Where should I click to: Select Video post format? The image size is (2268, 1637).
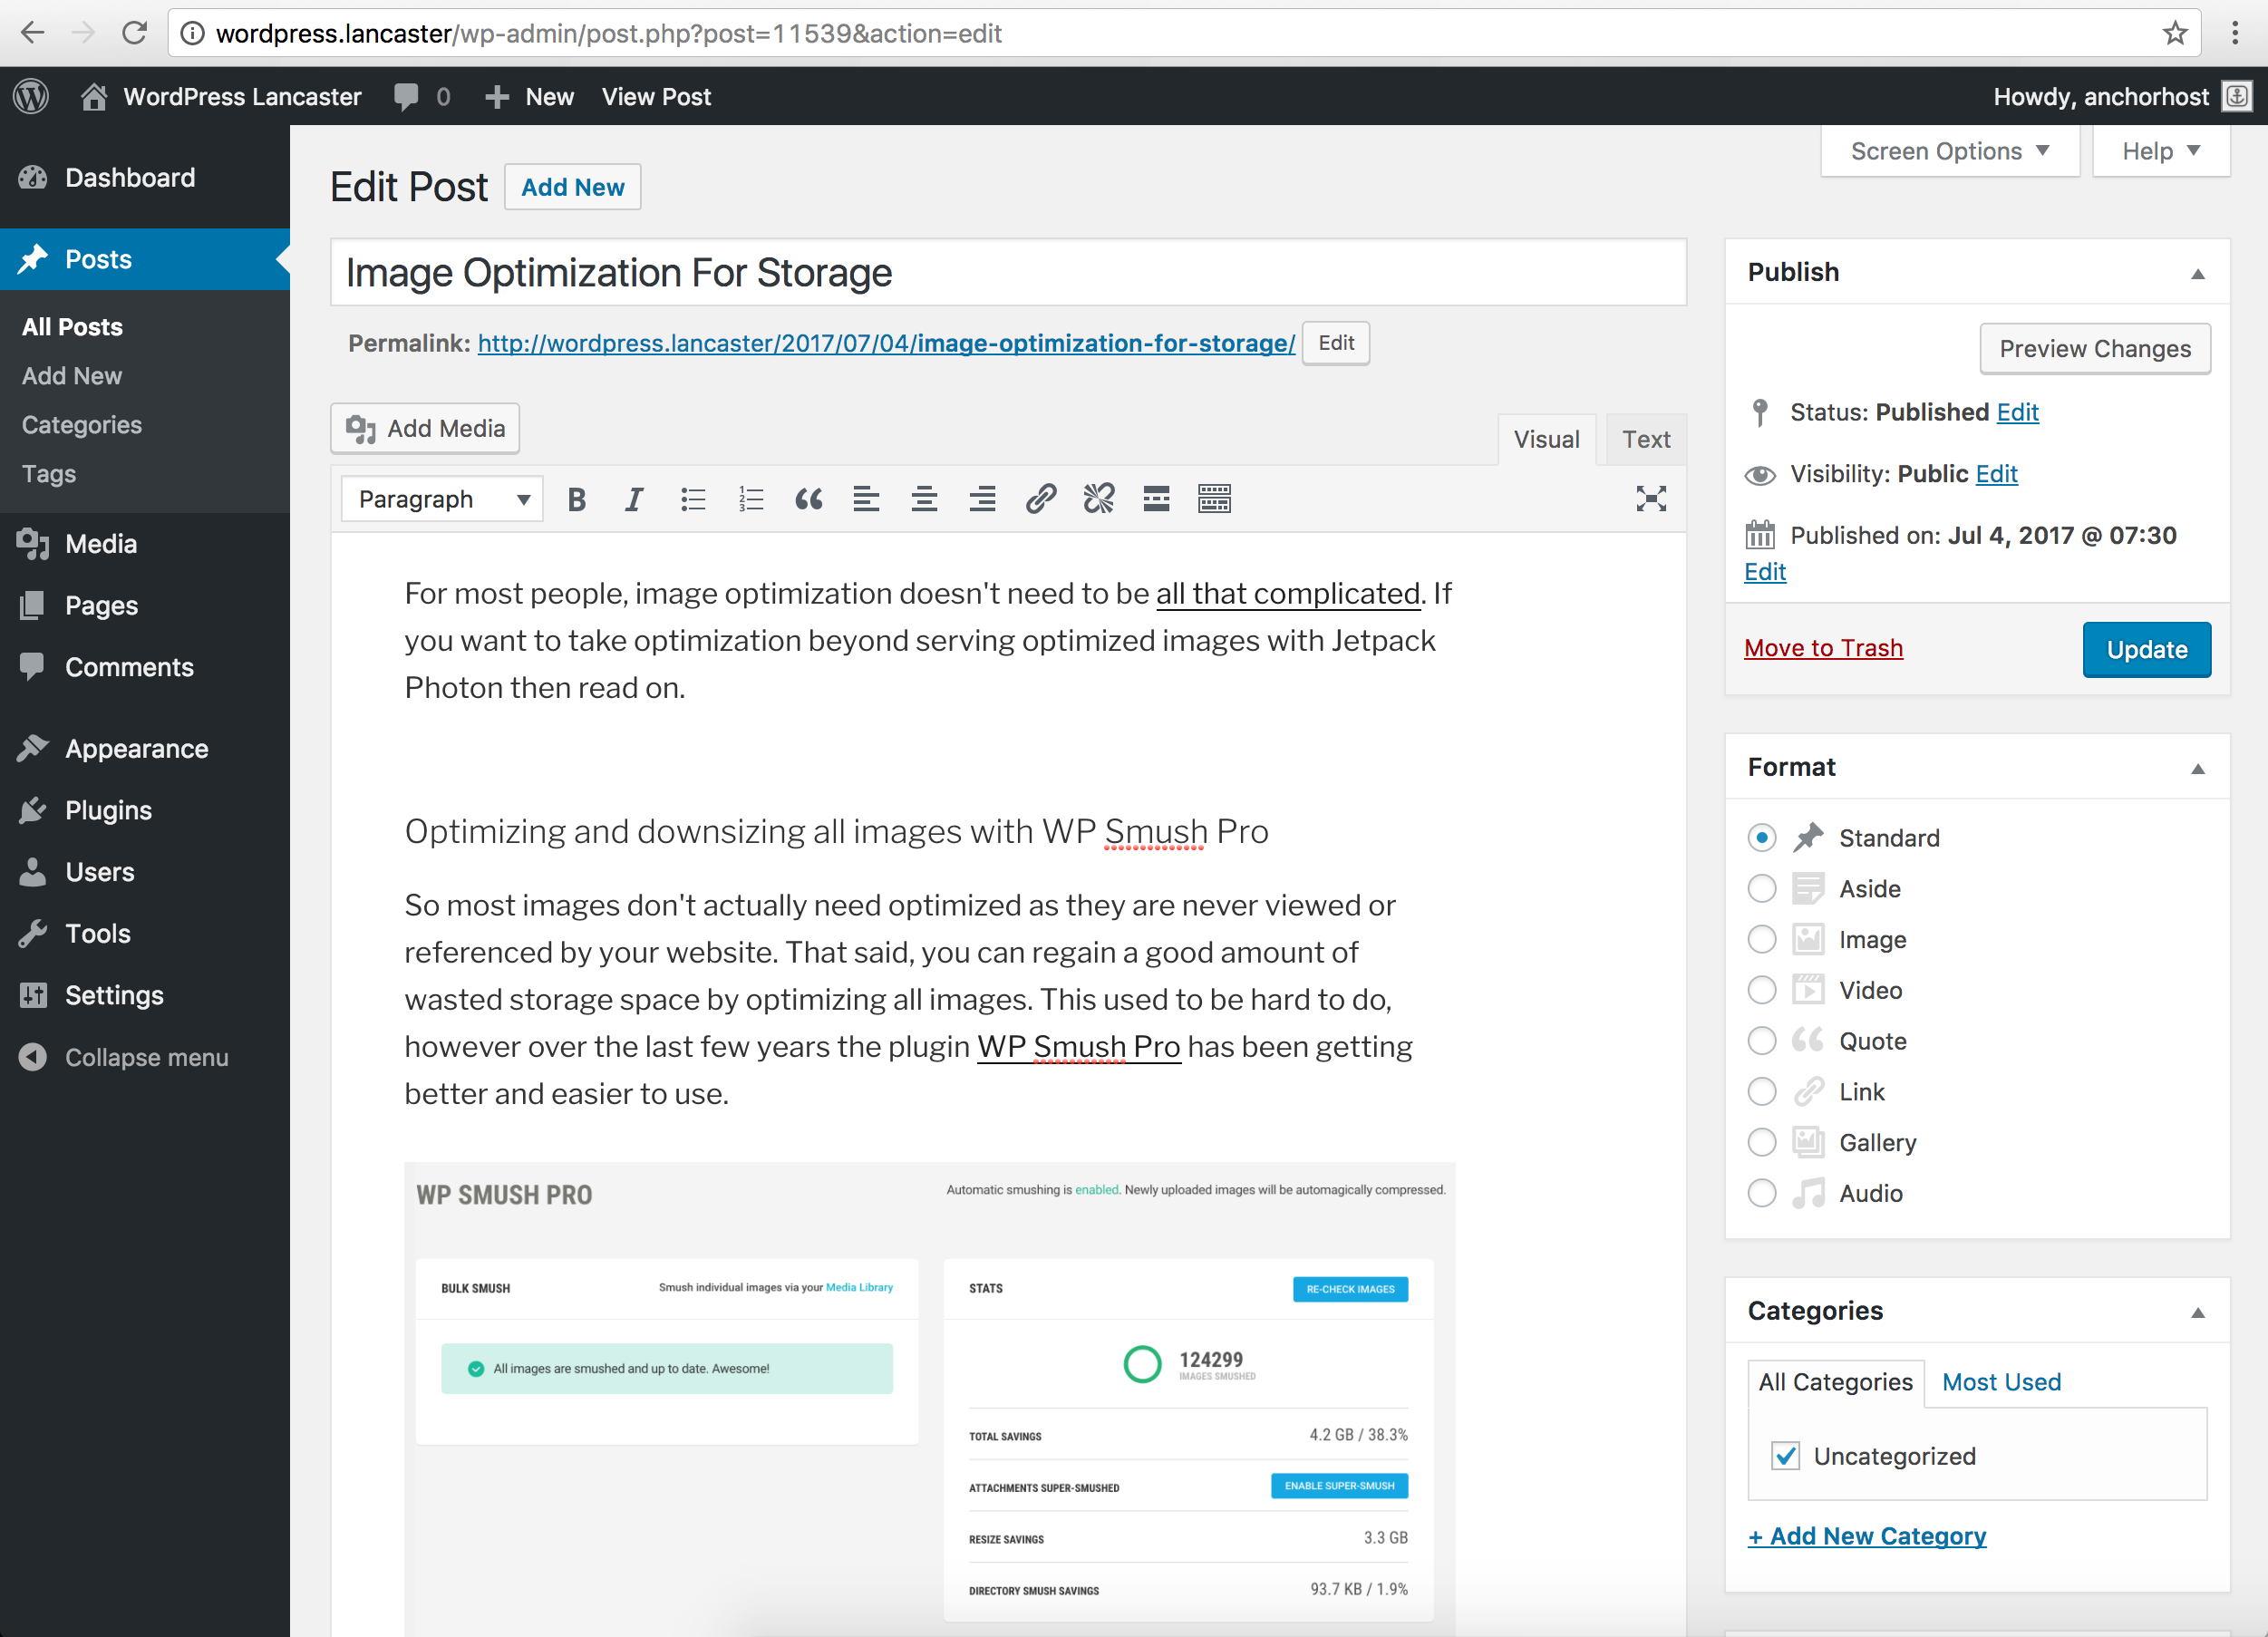pyautogui.click(x=1762, y=990)
